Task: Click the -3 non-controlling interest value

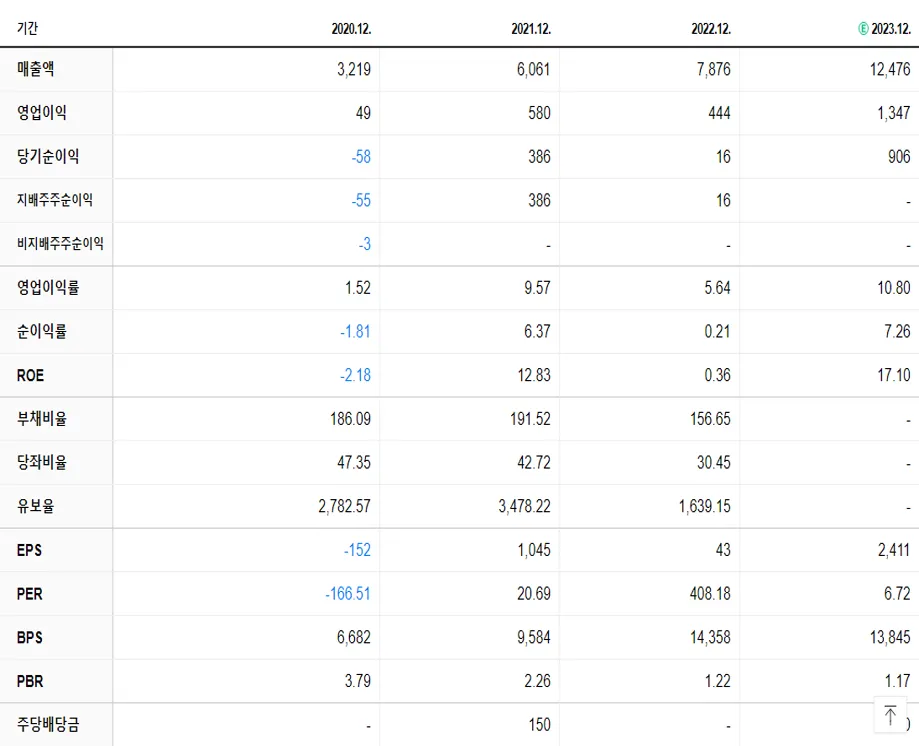Action: 365,244
